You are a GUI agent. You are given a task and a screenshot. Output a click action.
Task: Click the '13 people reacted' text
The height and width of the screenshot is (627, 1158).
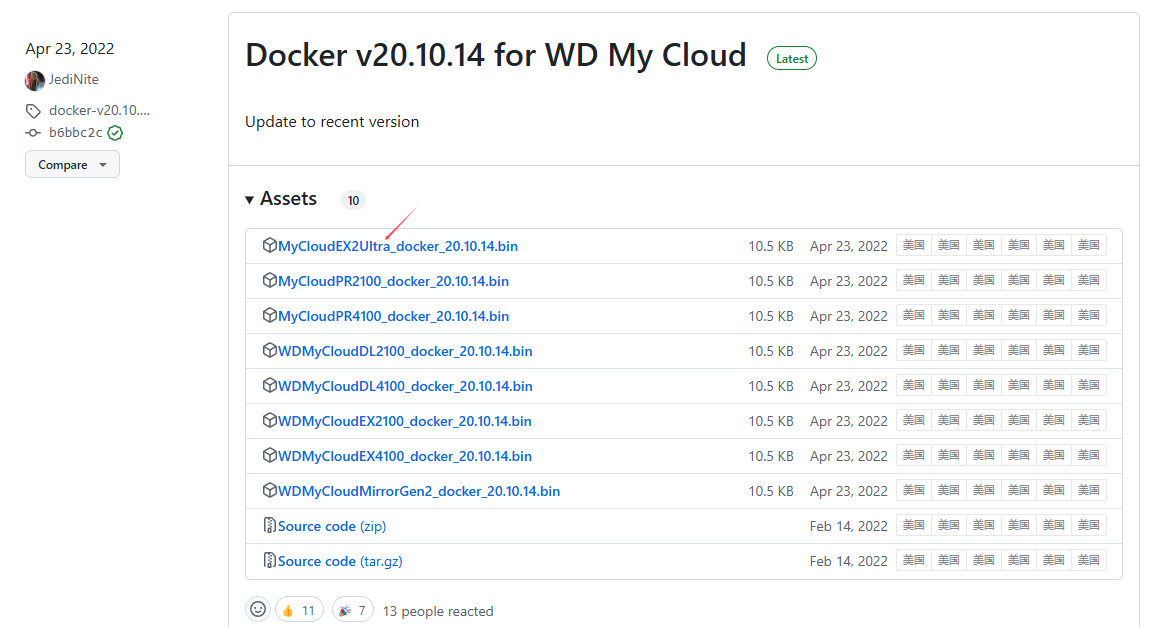tap(438, 611)
